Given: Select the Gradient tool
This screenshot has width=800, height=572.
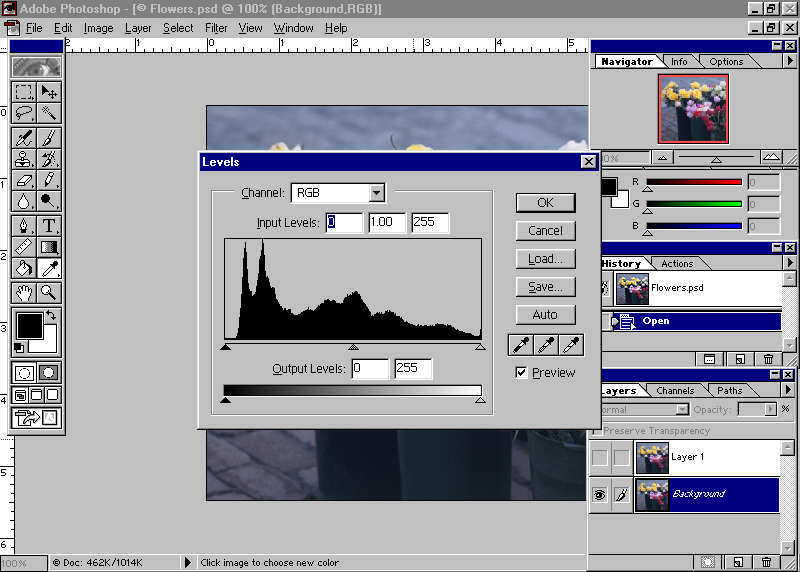Looking at the screenshot, I should coord(49,247).
